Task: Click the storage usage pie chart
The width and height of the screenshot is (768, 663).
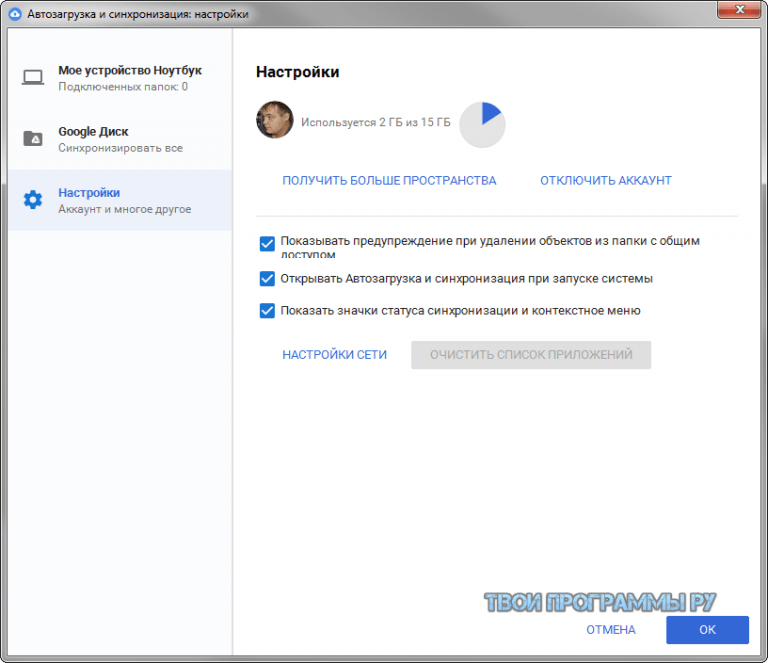Action: [x=482, y=124]
